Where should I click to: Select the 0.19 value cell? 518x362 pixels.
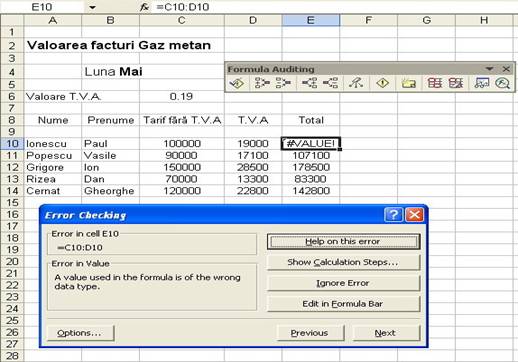[182, 97]
